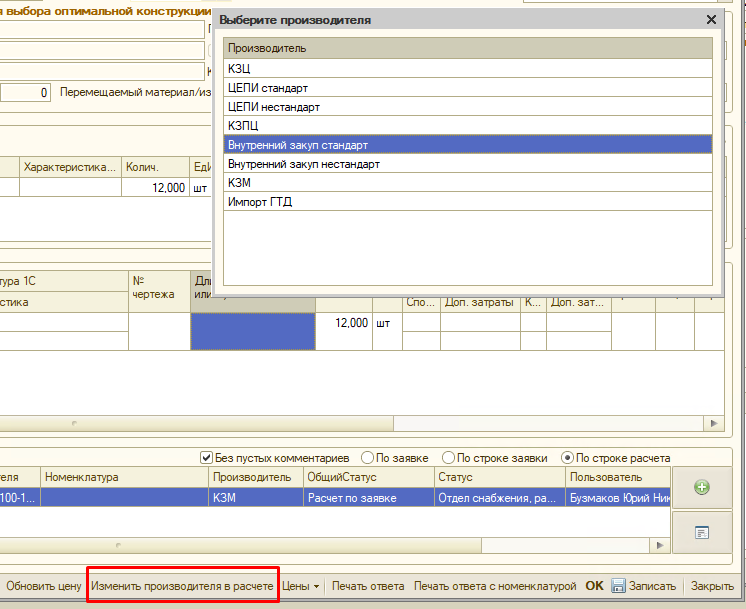Choose Импорт ГТД manufacturer row
Screen dimensions: 746x609
point(468,202)
